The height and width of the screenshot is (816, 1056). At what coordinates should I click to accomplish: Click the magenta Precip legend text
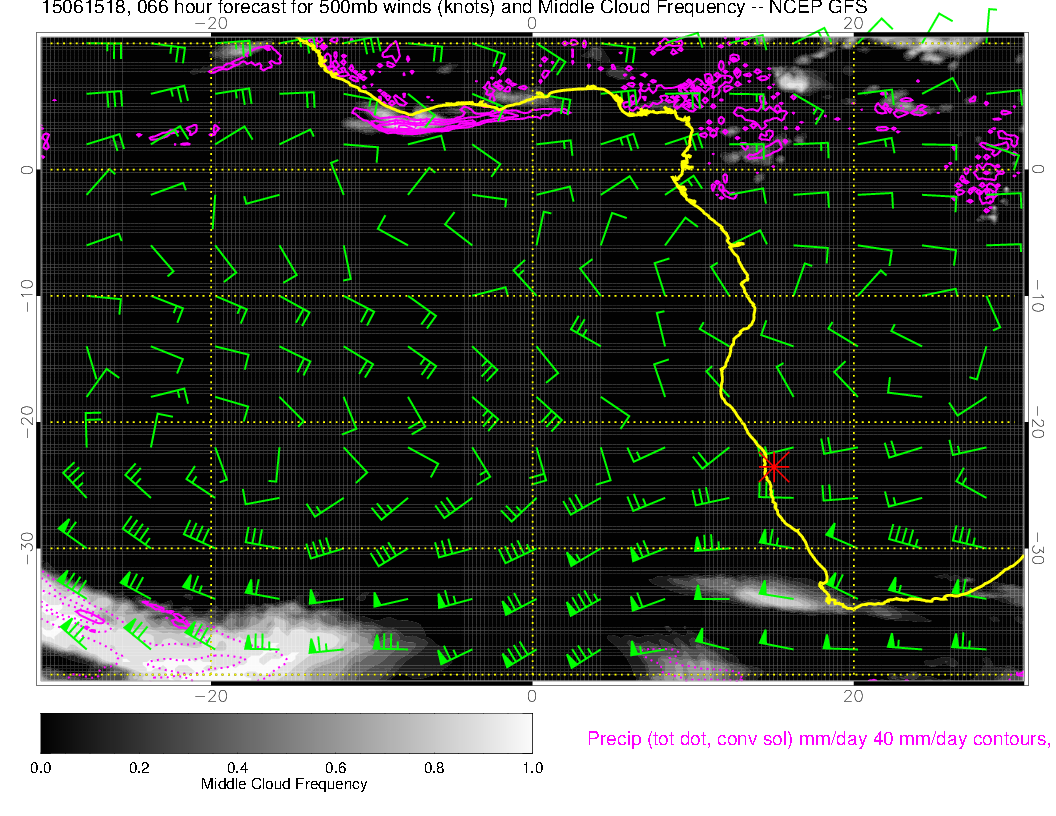click(x=817, y=739)
